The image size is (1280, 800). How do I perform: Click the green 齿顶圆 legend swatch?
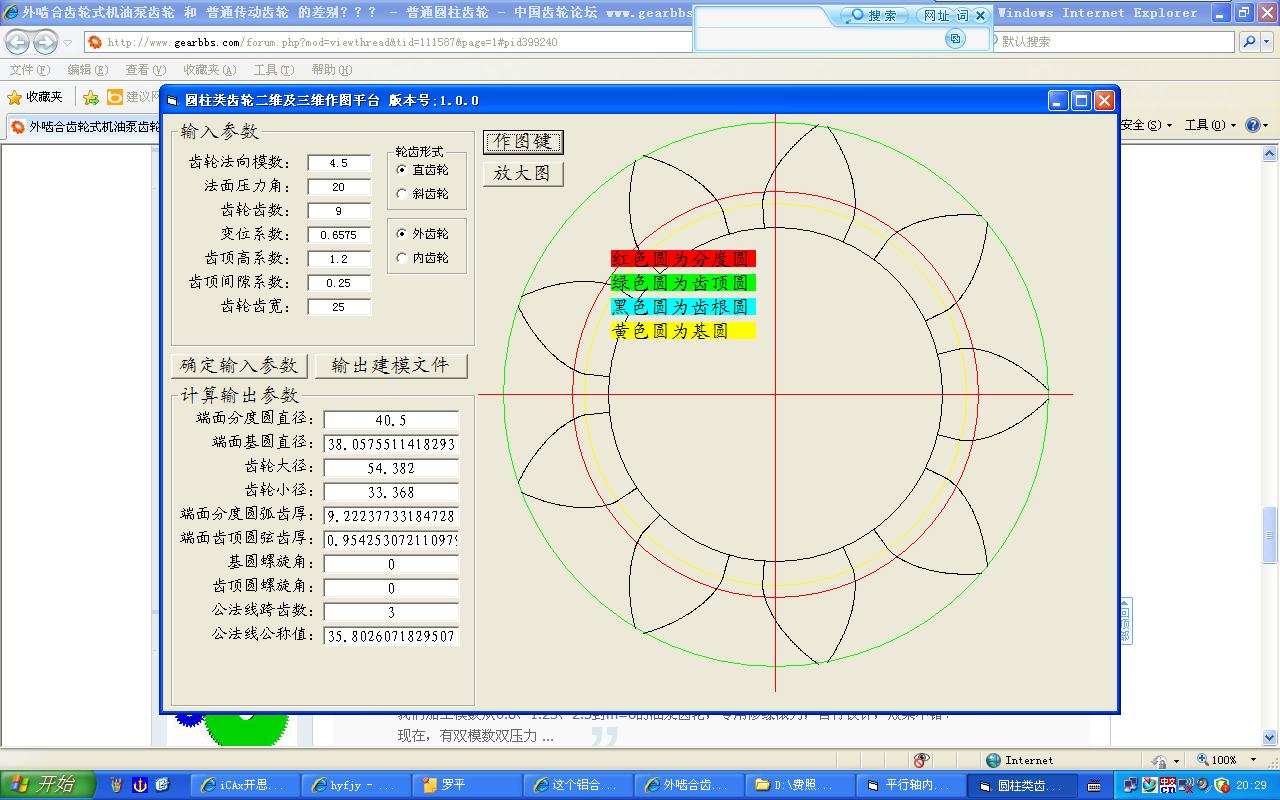click(x=683, y=283)
